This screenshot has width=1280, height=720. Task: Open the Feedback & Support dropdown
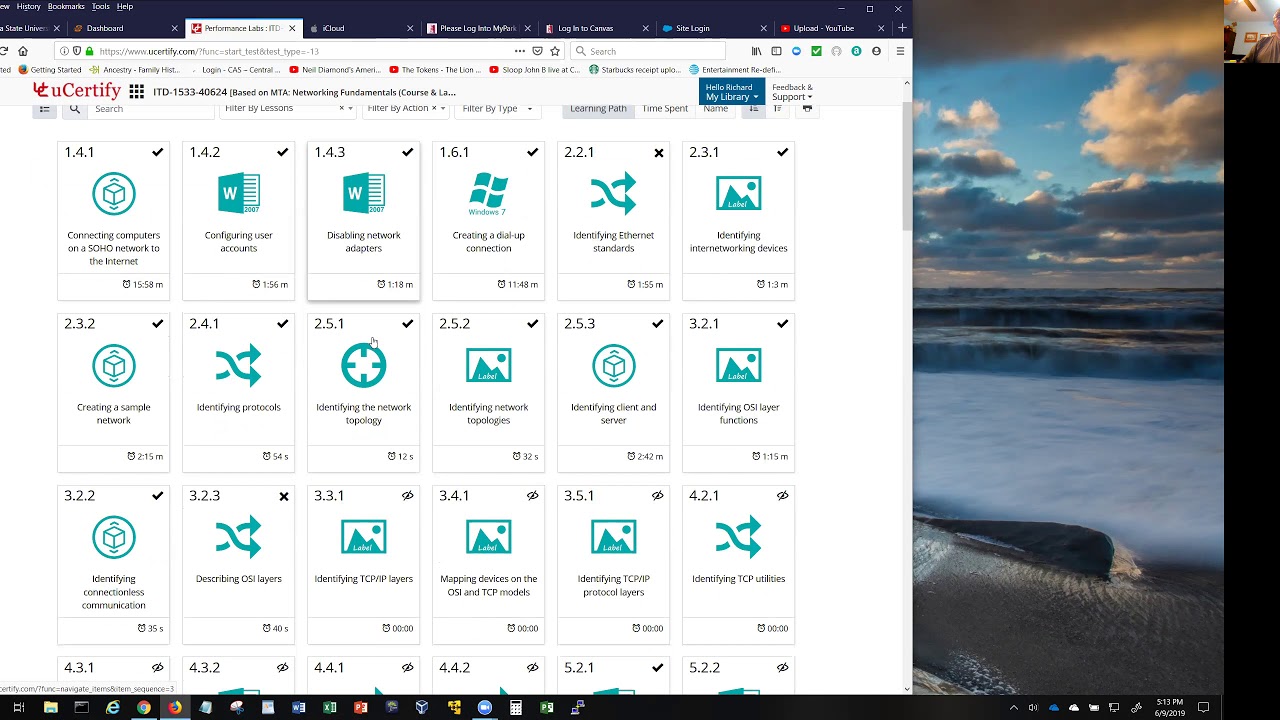(792, 92)
